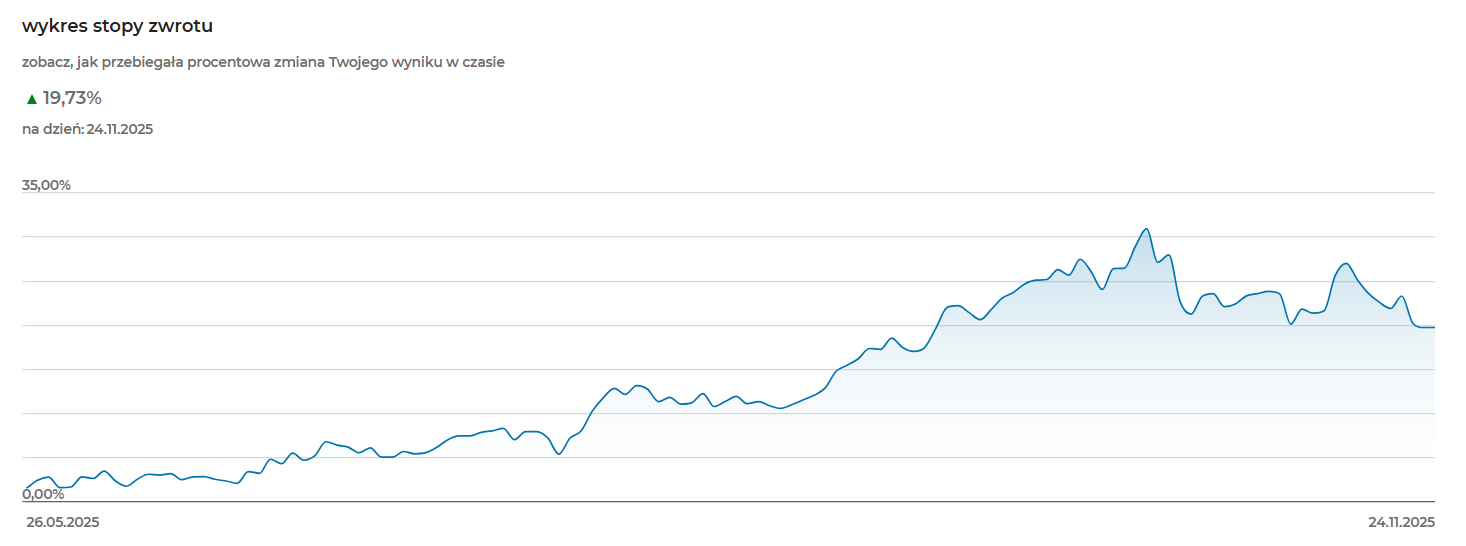Click the "na dzień: 24.11.2025" label
Screen dimensions: 1466x546
click(87, 129)
